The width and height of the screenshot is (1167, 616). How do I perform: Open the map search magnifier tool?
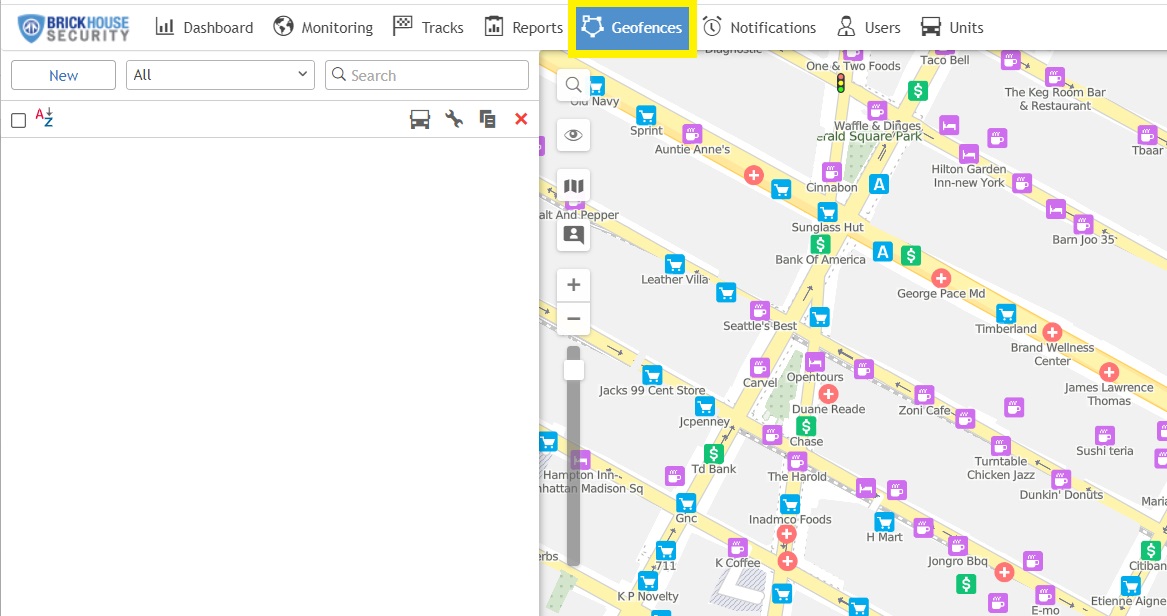click(573, 85)
